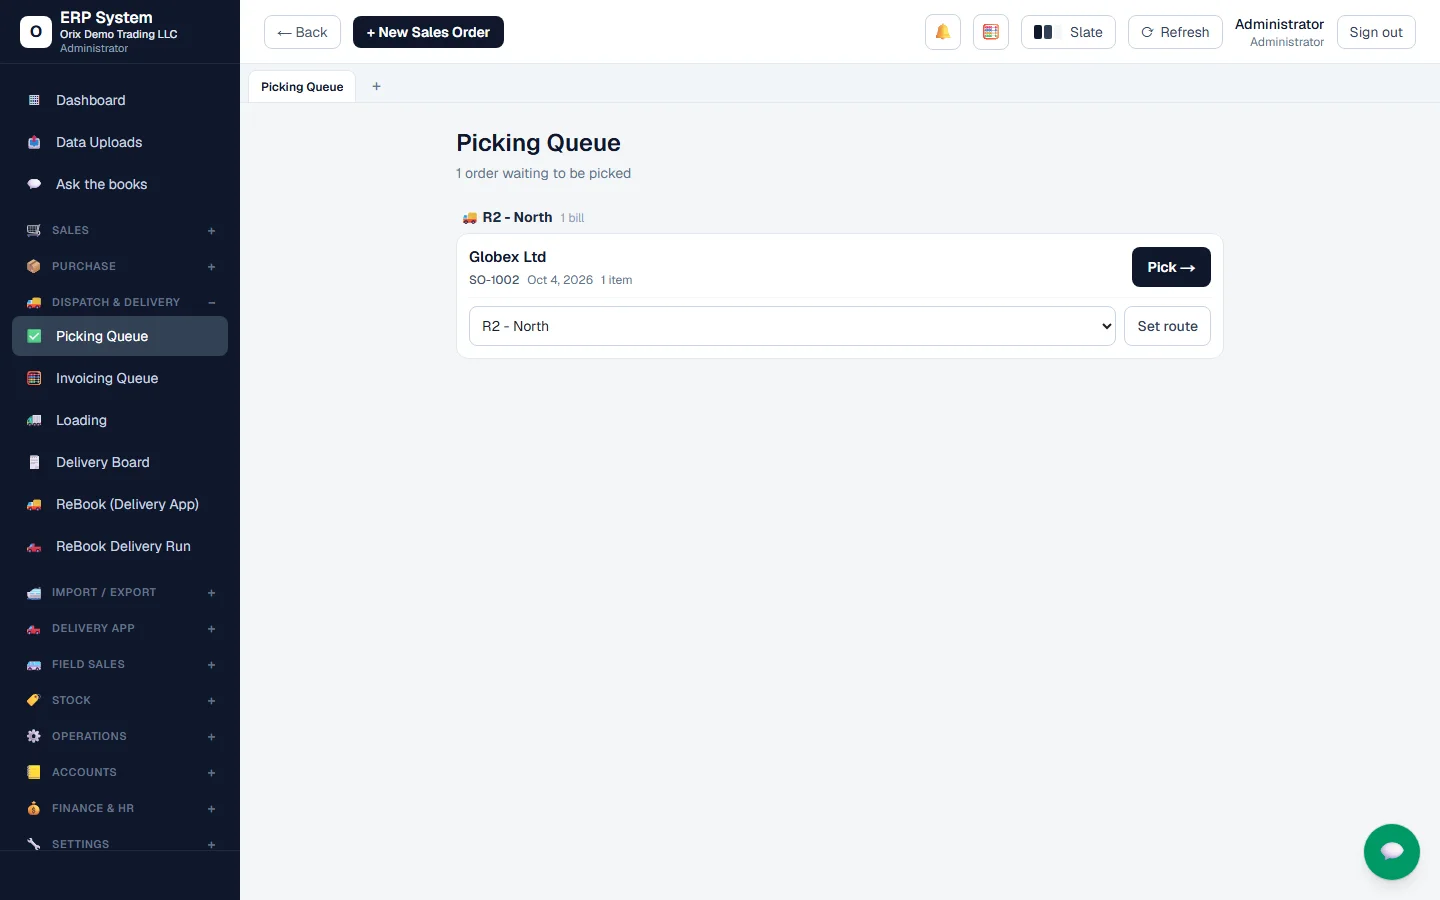Expand the Field Sales section

(120, 664)
